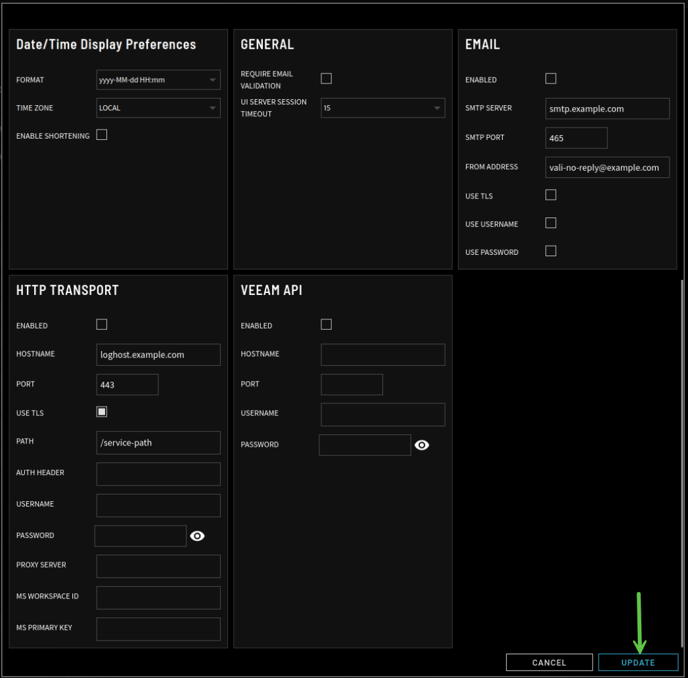Click the GENERAL section heading
This screenshot has width=688, height=678.
tap(267, 44)
